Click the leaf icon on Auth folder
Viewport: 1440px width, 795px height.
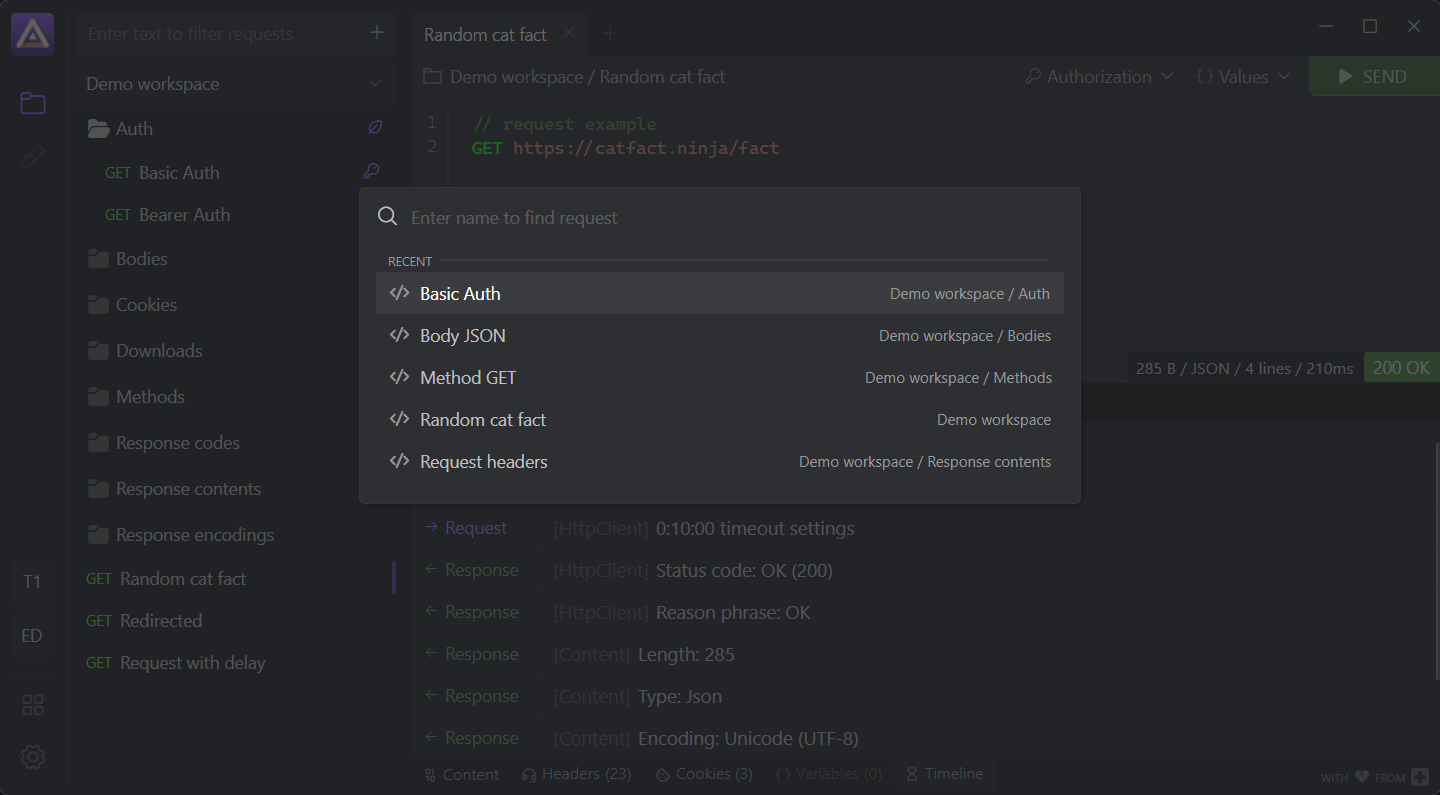[375, 128]
